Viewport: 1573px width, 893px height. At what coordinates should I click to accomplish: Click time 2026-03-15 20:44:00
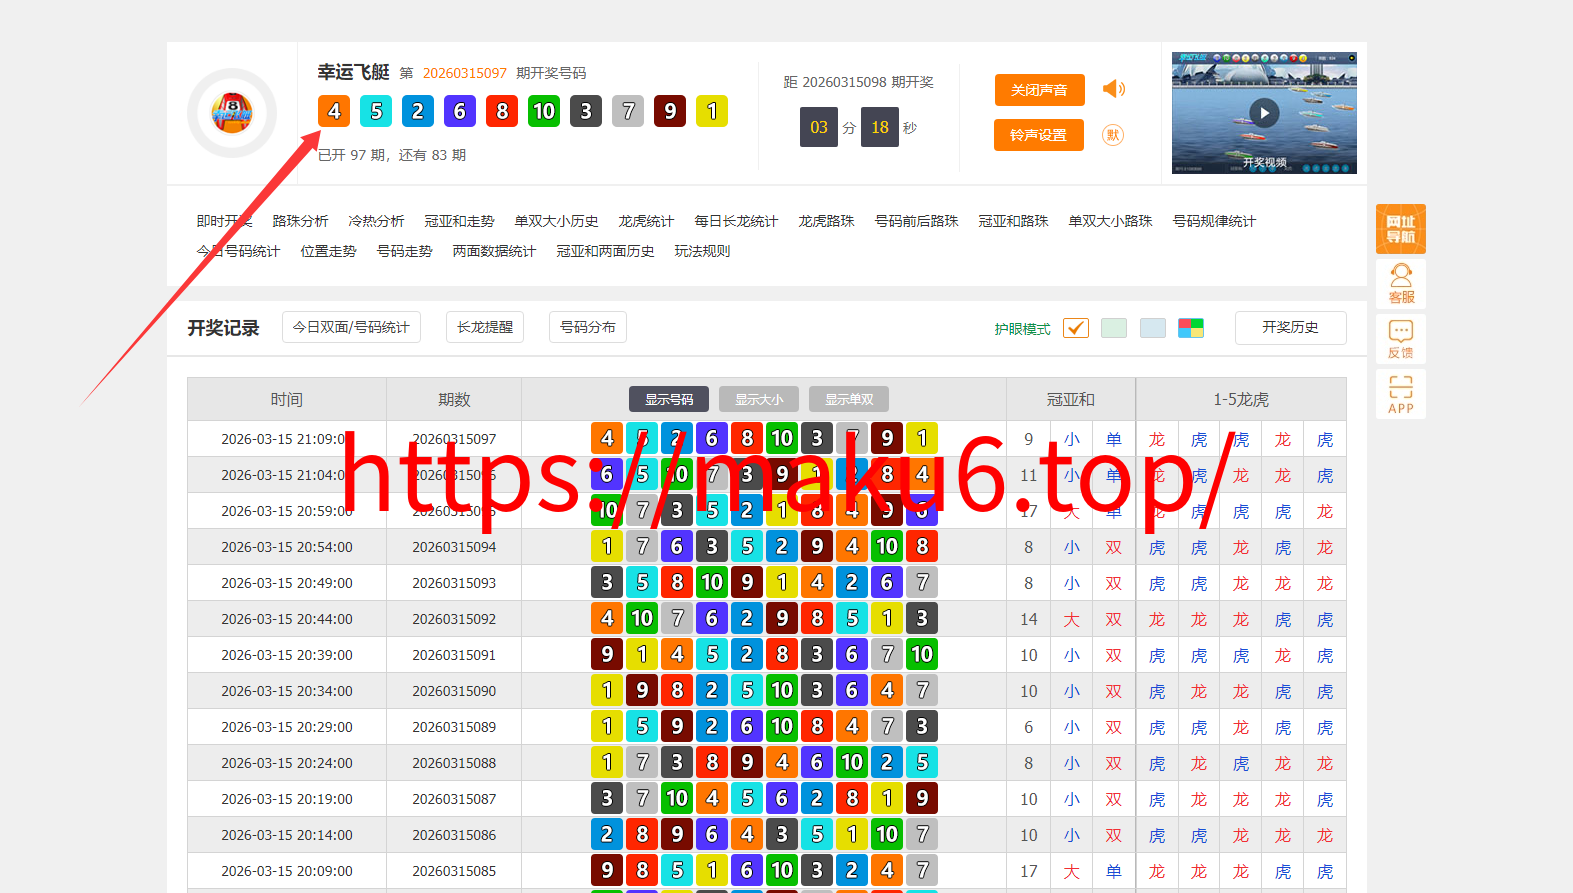click(x=287, y=619)
